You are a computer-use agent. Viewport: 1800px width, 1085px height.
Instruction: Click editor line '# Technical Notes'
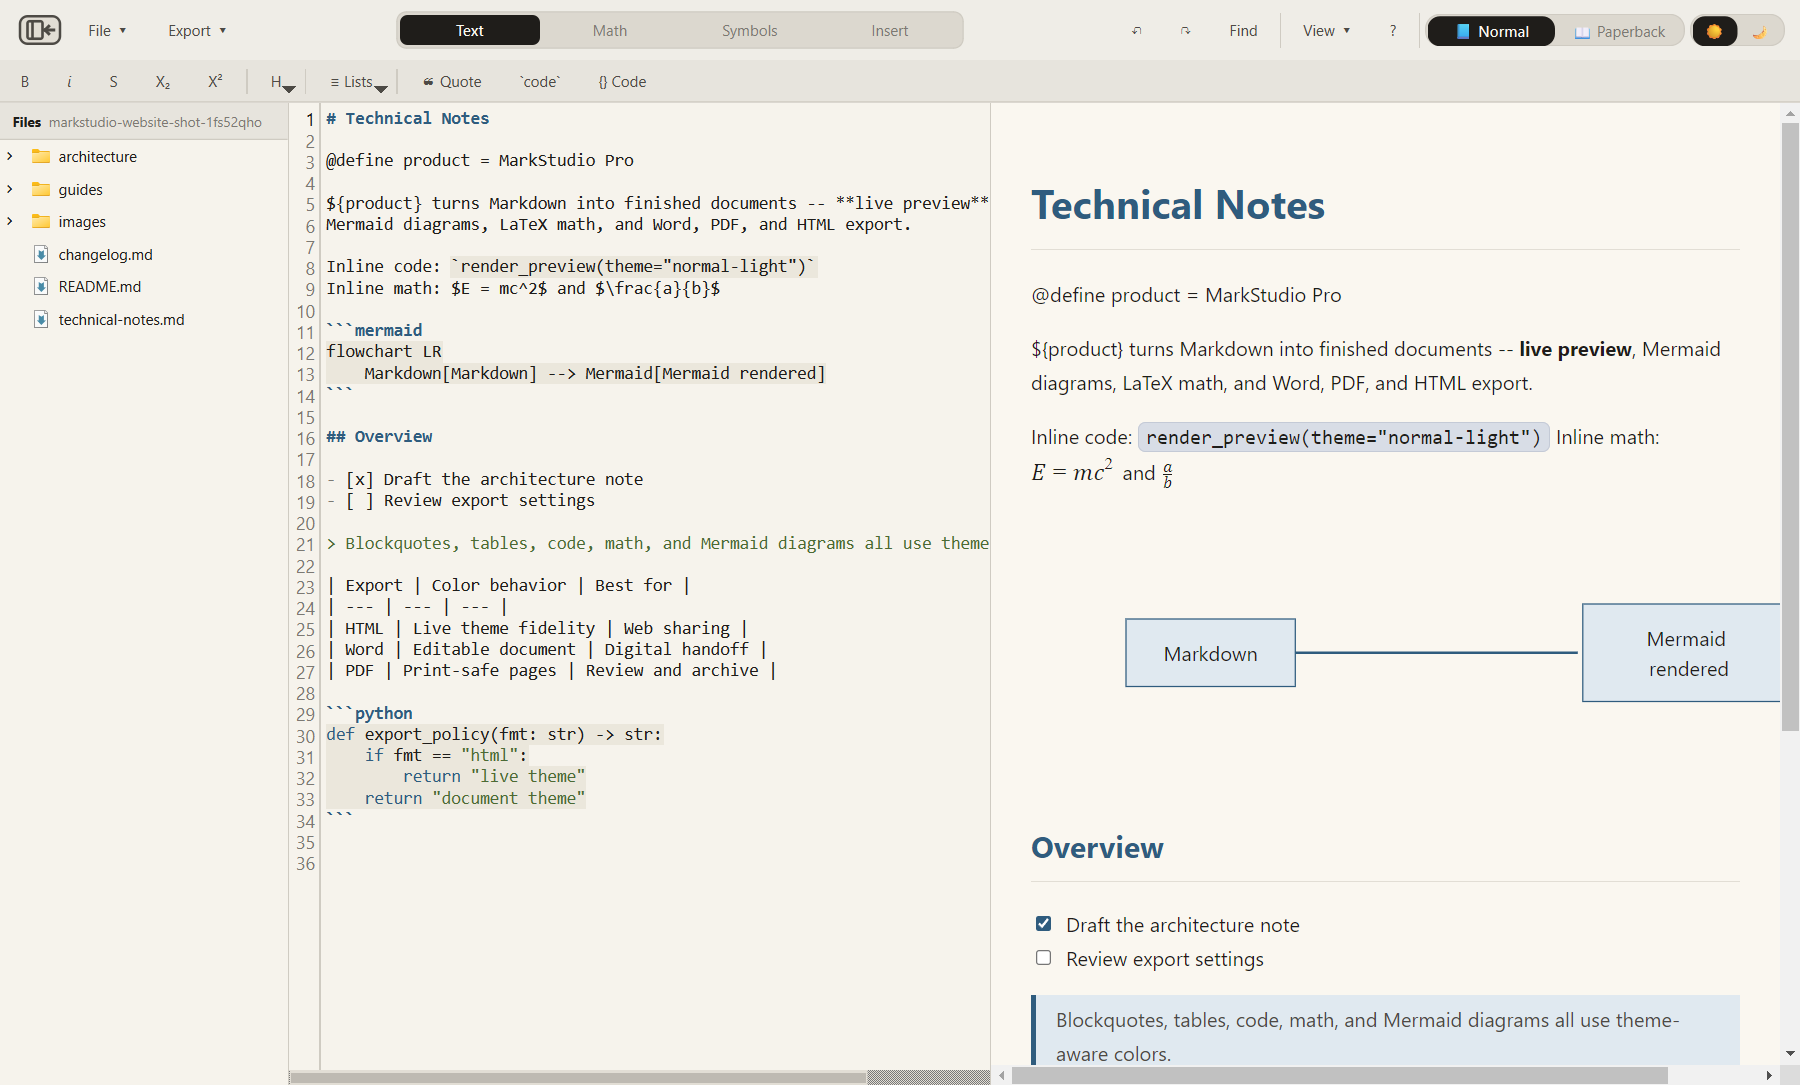click(x=408, y=118)
